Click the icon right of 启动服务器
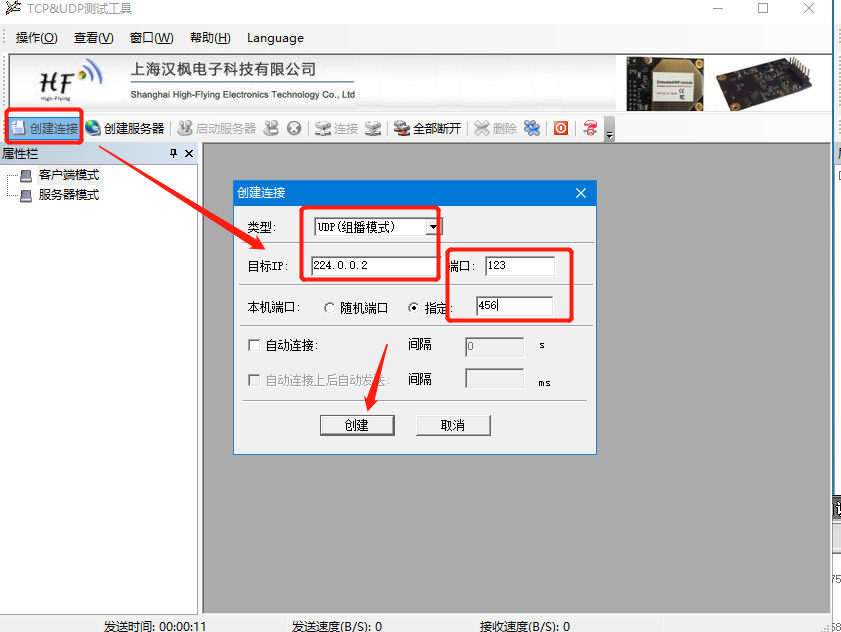 (271, 128)
